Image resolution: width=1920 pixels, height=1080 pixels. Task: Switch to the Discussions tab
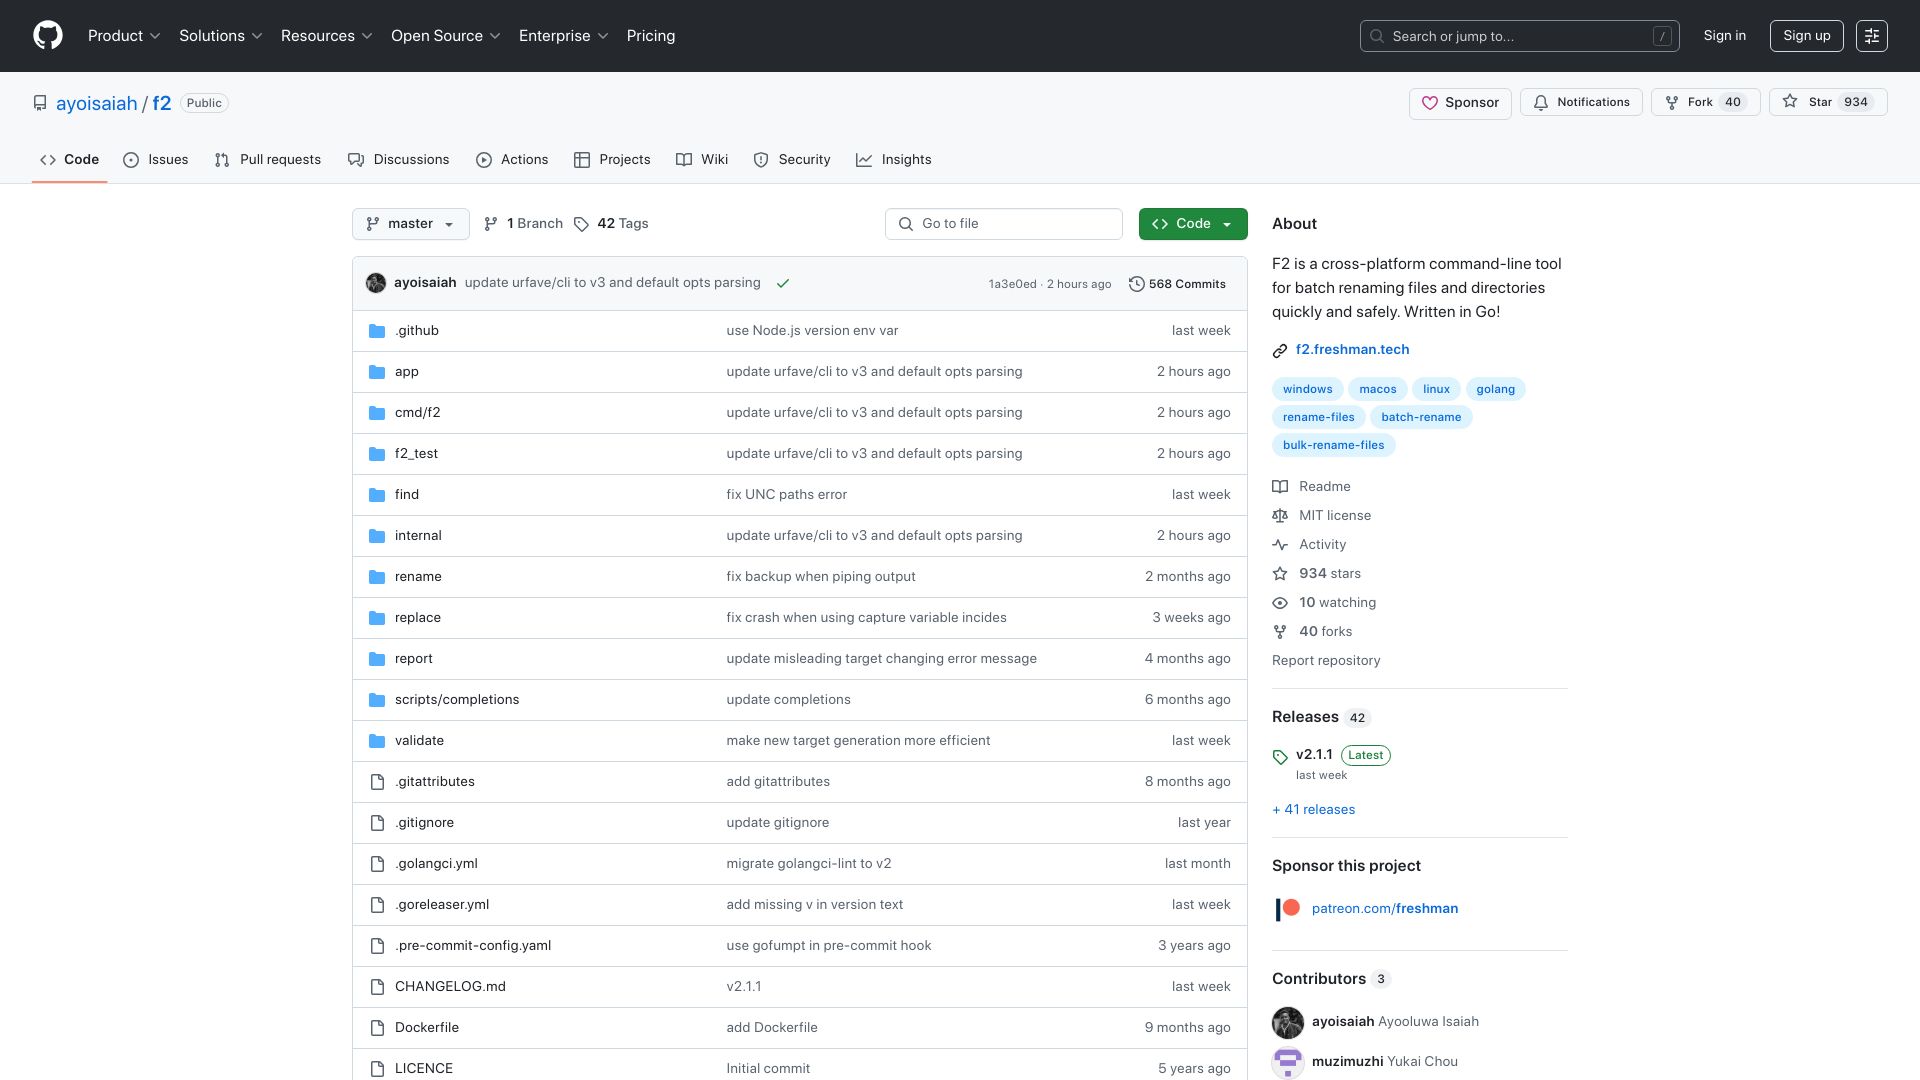[x=399, y=160]
